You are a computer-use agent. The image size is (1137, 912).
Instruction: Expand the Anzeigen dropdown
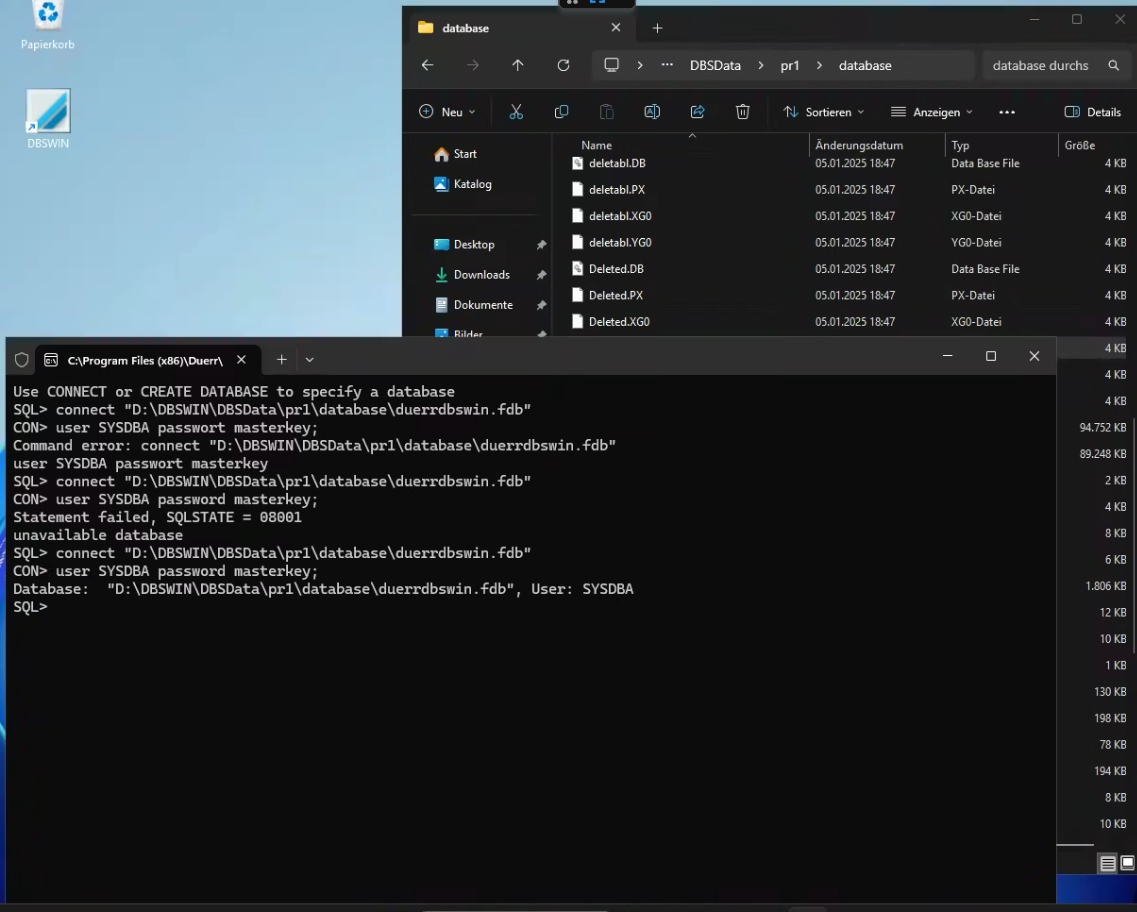coord(930,111)
